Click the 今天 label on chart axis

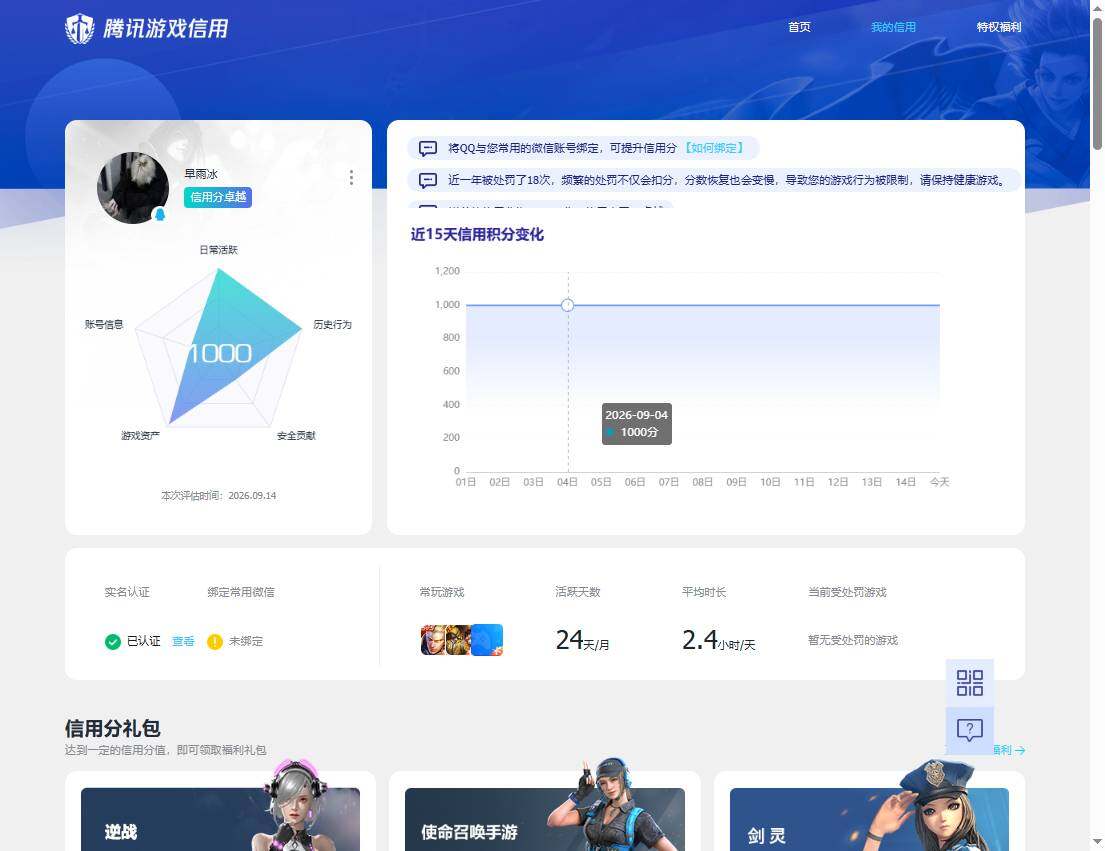[939, 482]
